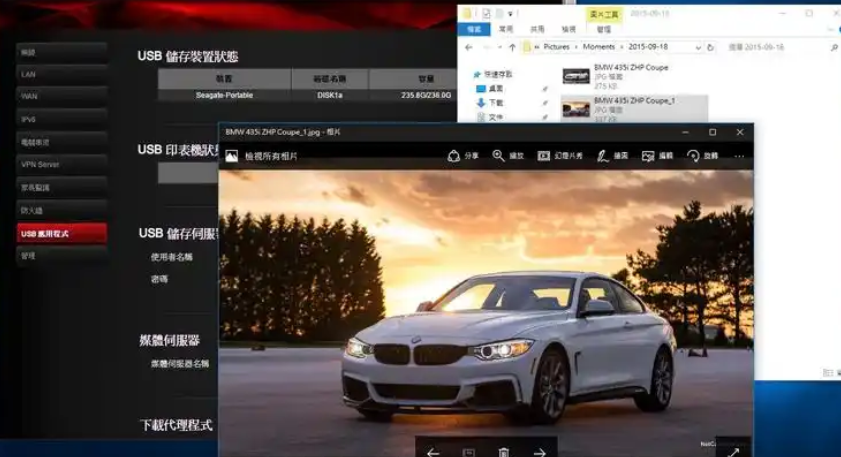This screenshot has height=457, width=841.
Task: Open the recent locations dropdown beside forward arrow
Action: pos(500,47)
